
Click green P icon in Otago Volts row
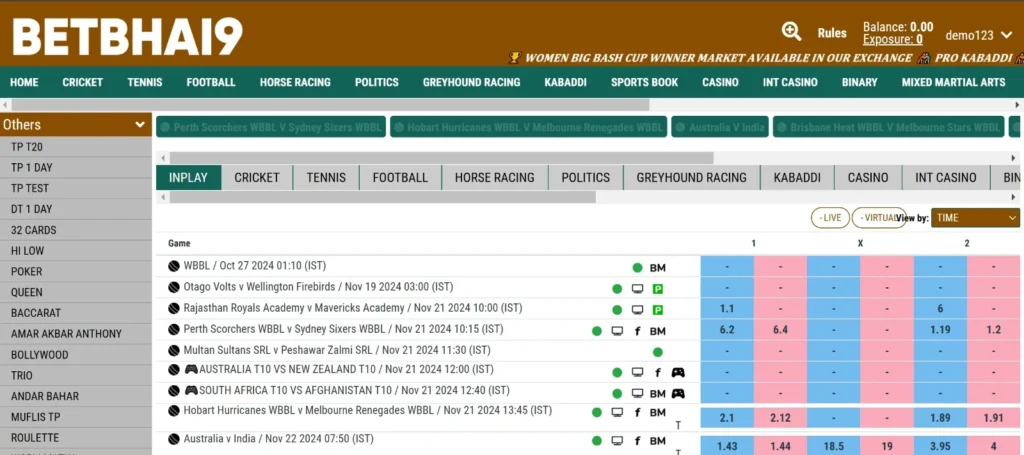658,289
